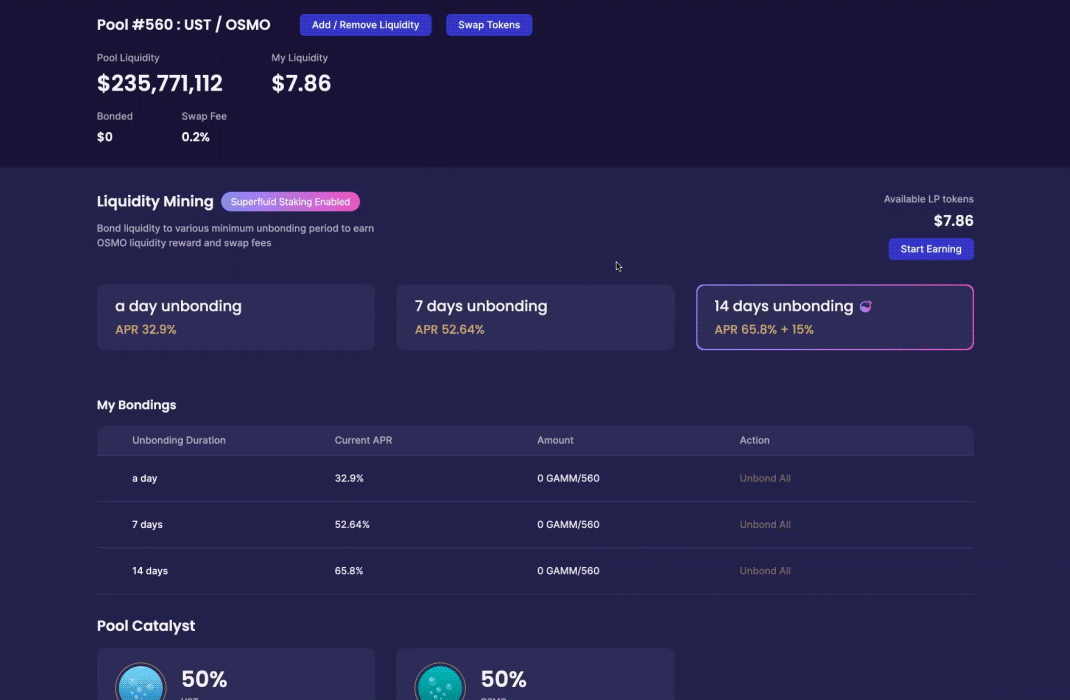The width and height of the screenshot is (1070, 700).
Task: Click the Available LP tokens label
Action: coord(929,199)
